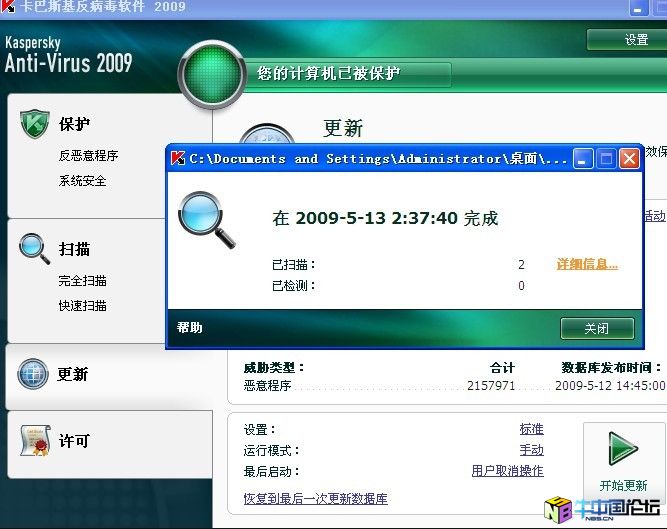Click 帮助 in scan dialog footer
This screenshot has width=667, height=529.
pyautogui.click(x=190, y=327)
